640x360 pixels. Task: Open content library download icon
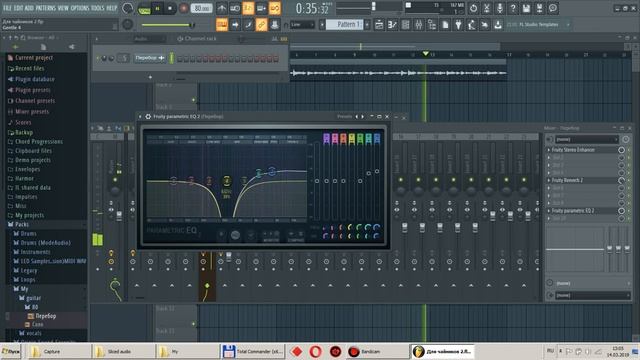498,25
